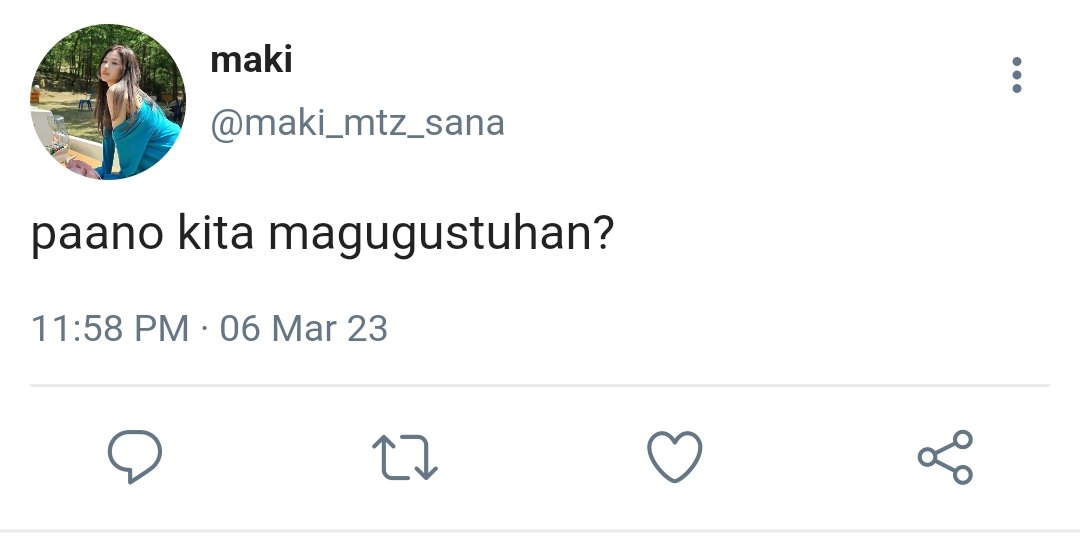Expand the tweet overflow menu at top right
The height and width of the screenshot is (549, 1080).
tap(1017, 75)
